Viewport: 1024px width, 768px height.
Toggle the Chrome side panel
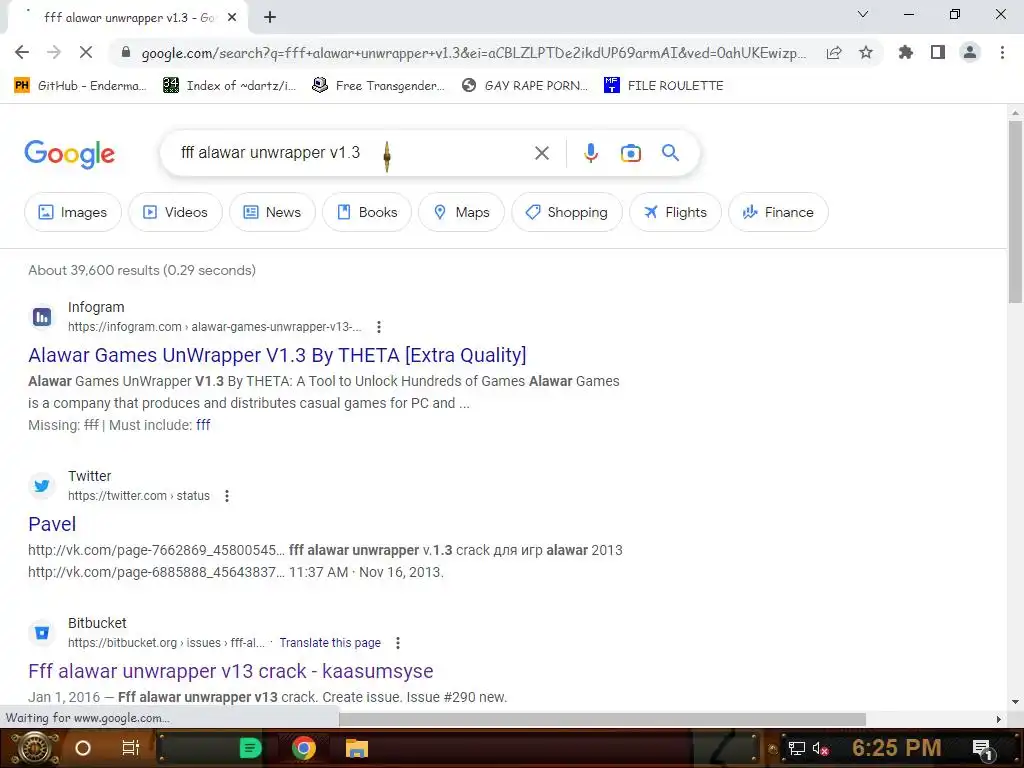(938, 52)
